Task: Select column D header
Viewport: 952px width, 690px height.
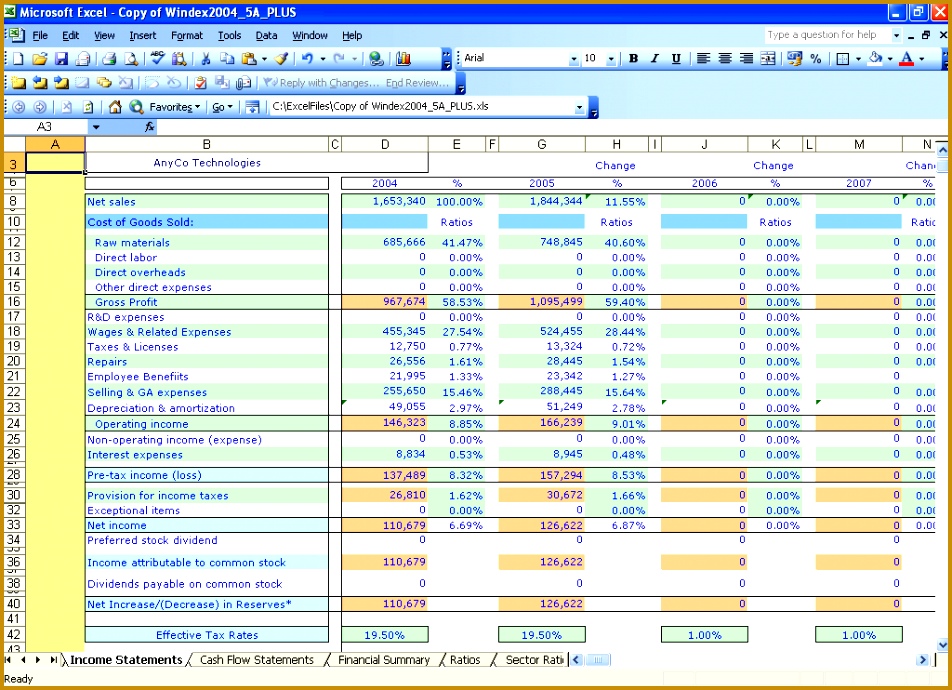Action: pos(385,145)
